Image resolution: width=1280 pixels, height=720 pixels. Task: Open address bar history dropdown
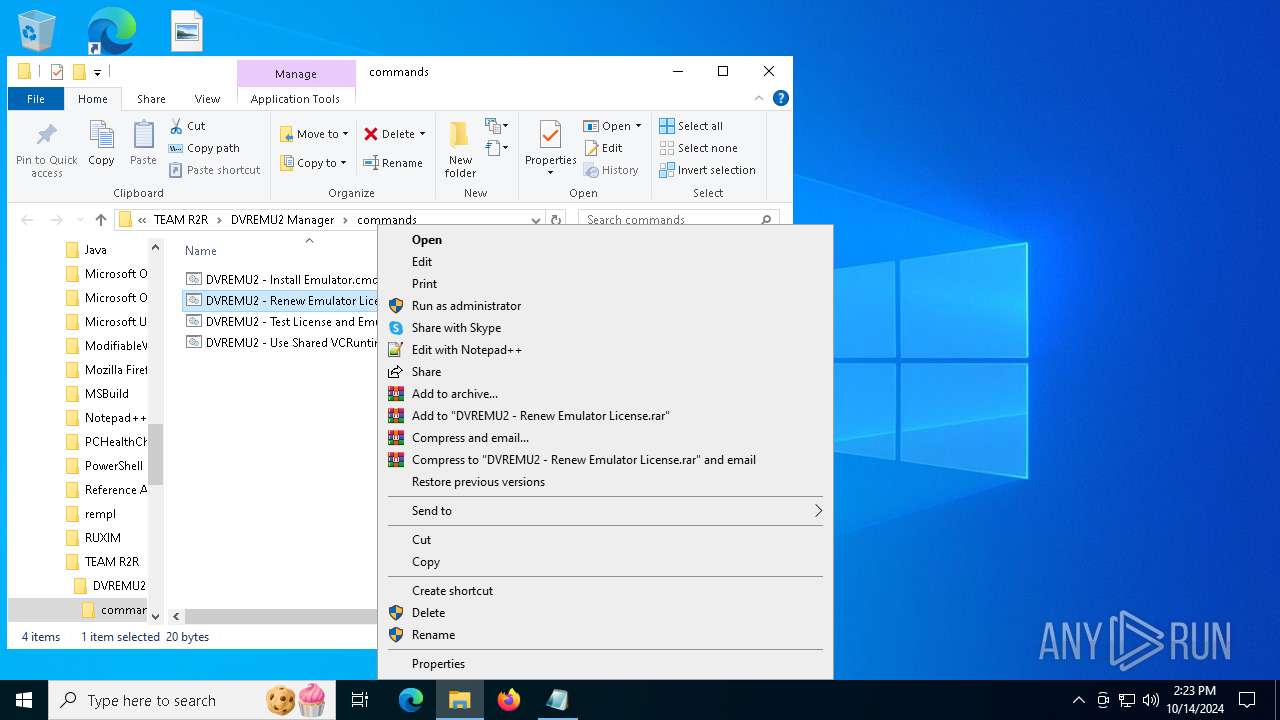click(x=536, y=220)
